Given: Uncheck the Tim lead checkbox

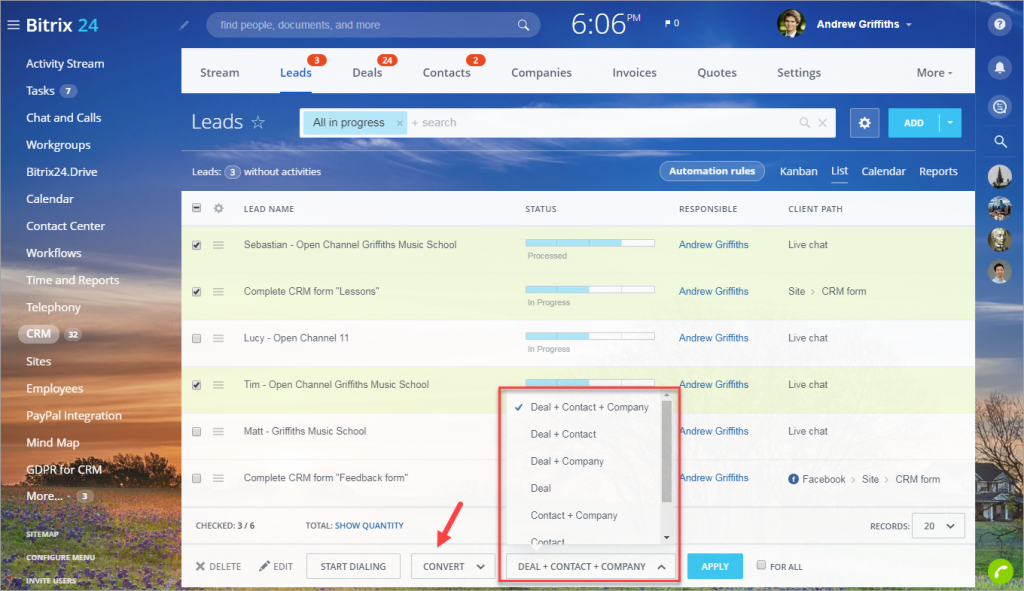Looking at the screenshot, I should [x=197, y=385].
